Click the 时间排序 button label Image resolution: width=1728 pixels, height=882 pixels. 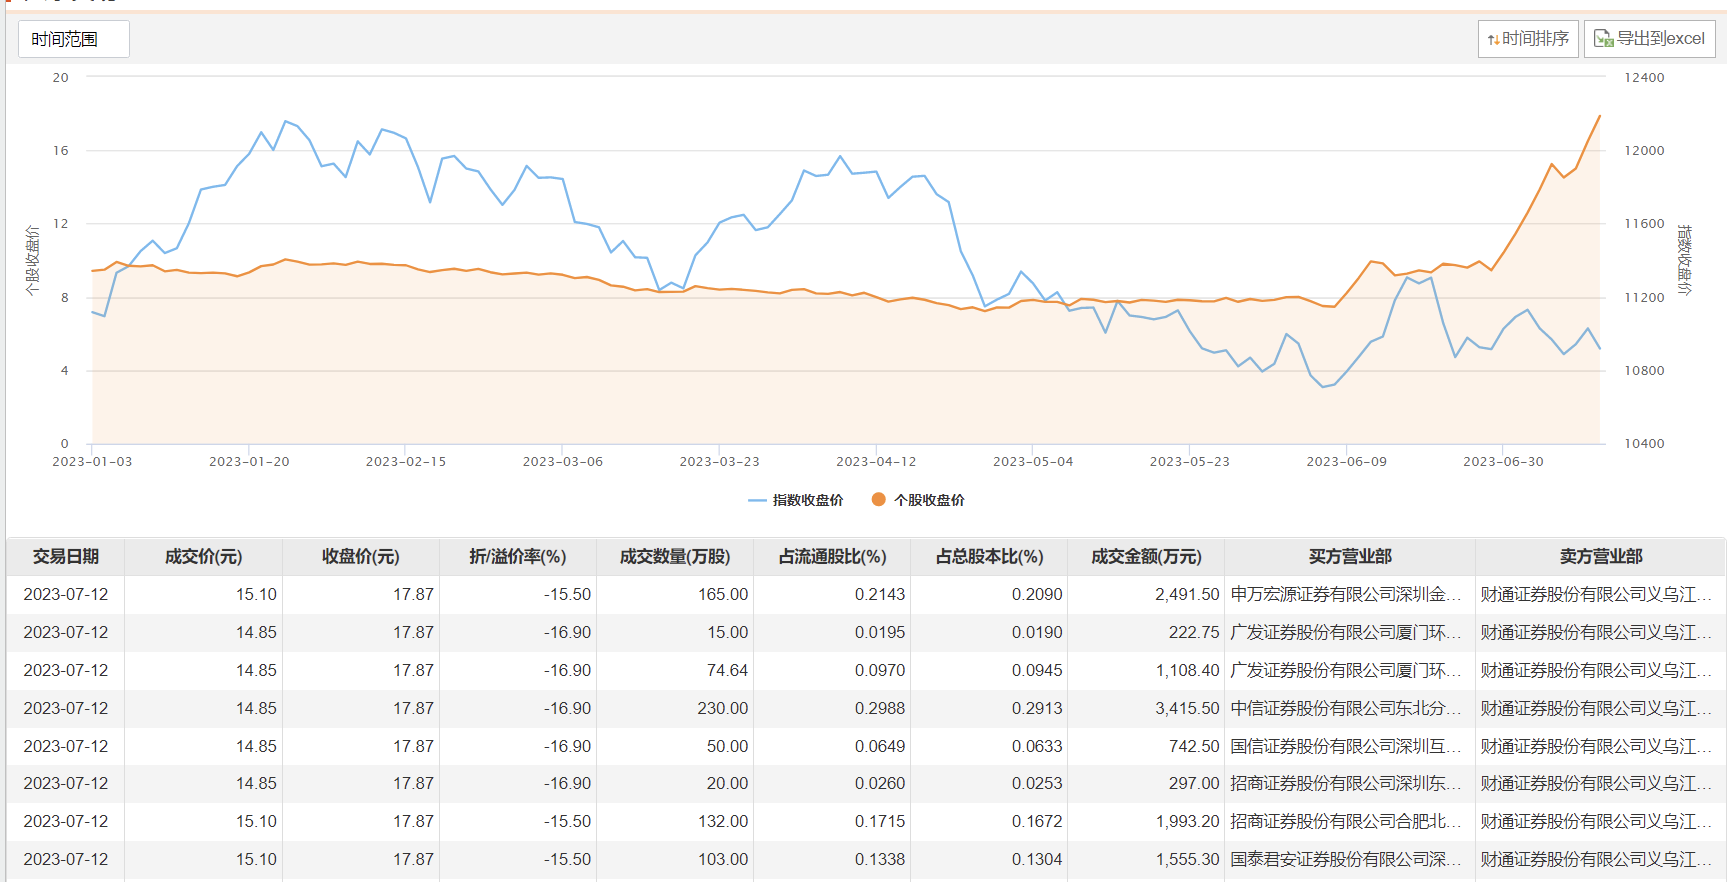(1535, 39)
